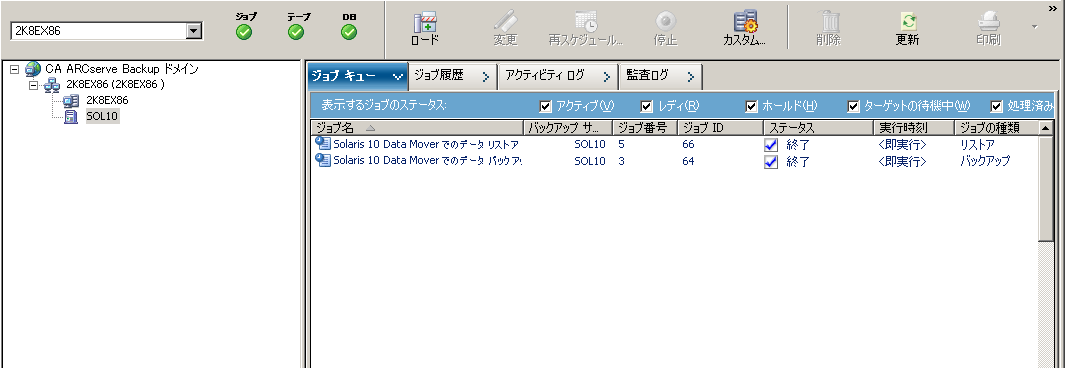
Task: Click the 再スケジュール toolbar icon
Action: [585, 22]
